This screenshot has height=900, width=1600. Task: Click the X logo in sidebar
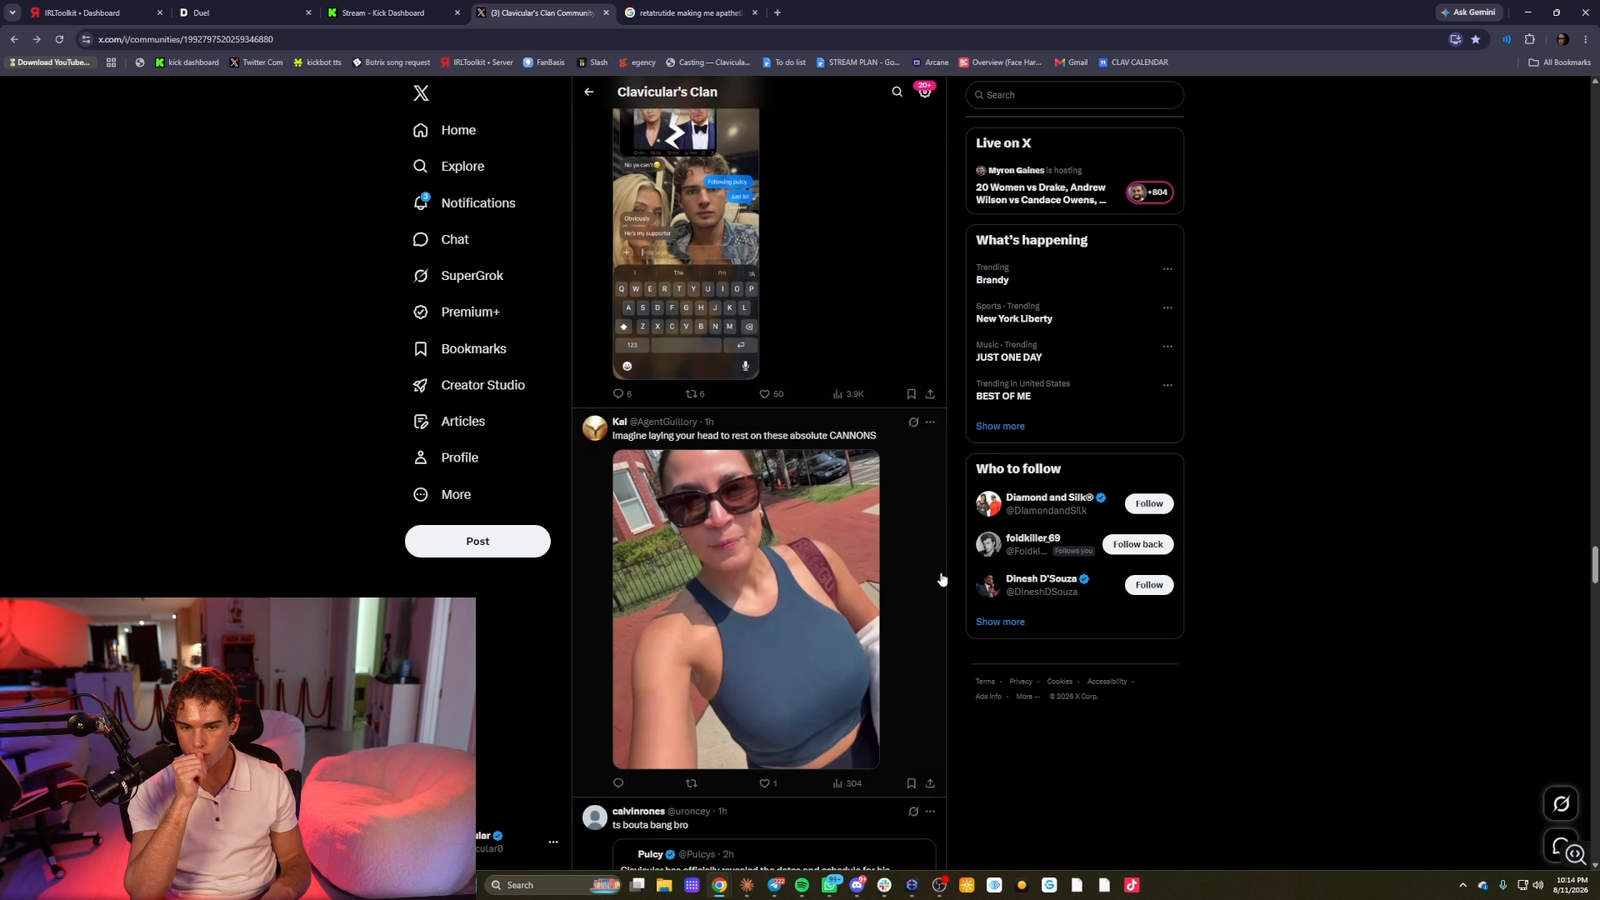421,93
